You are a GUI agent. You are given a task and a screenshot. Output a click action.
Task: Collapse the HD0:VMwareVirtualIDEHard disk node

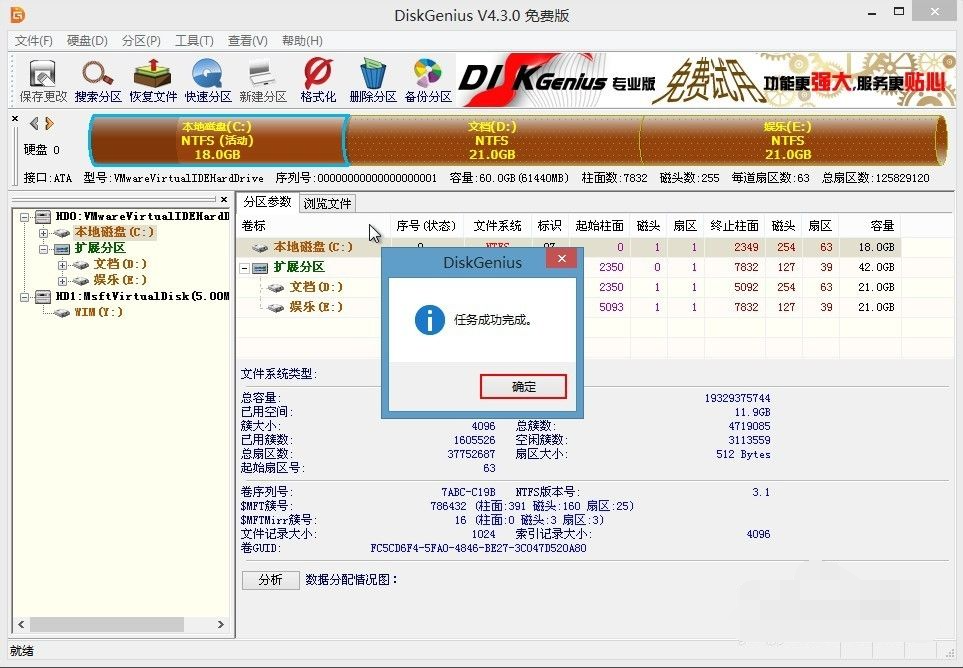(22, 215)
